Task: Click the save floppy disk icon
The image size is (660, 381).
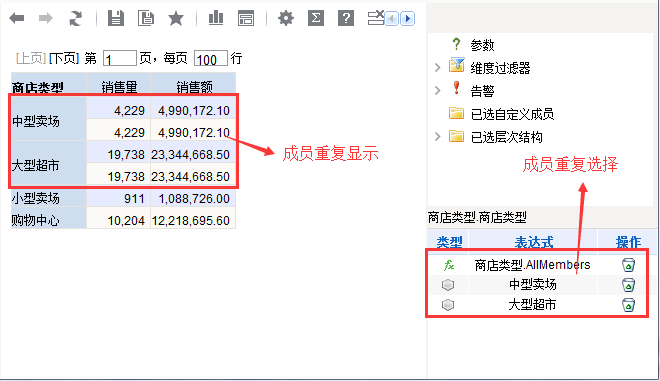Action: [116, 18]
